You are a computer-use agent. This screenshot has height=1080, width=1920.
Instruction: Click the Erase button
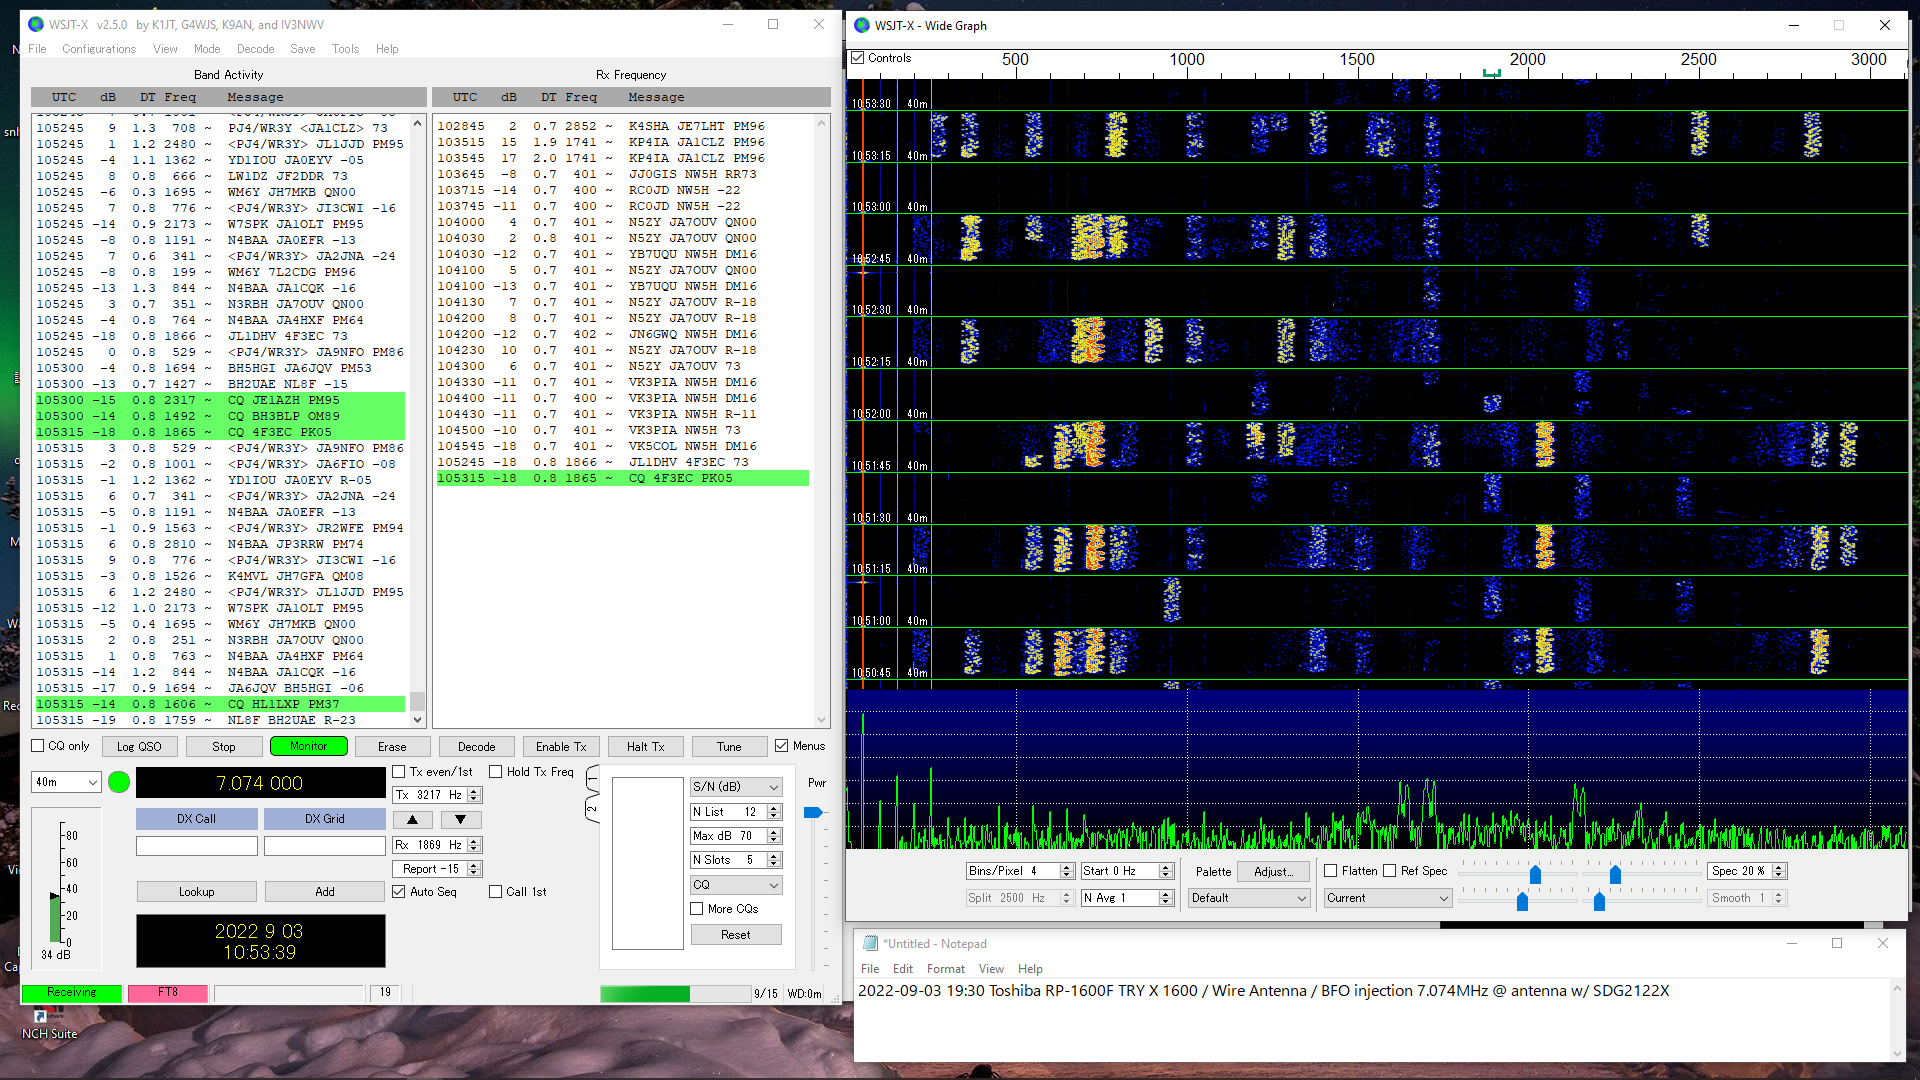tap(392, 747)
